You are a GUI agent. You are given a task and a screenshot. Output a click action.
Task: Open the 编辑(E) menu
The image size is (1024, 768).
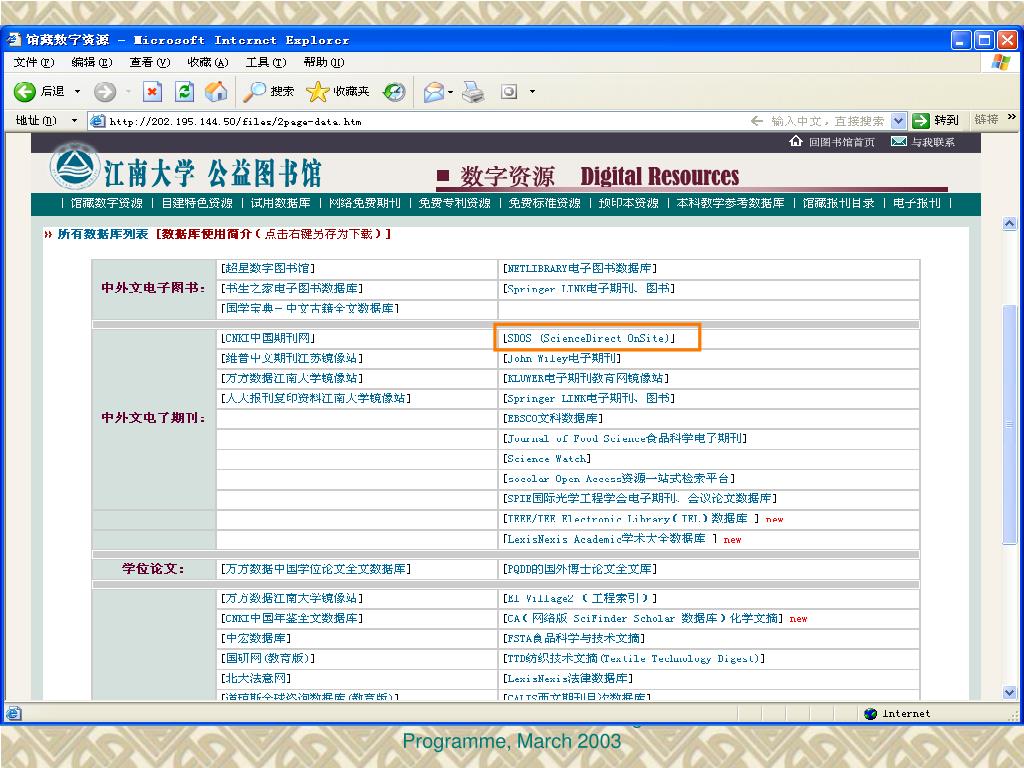click(x=91, y=63)
